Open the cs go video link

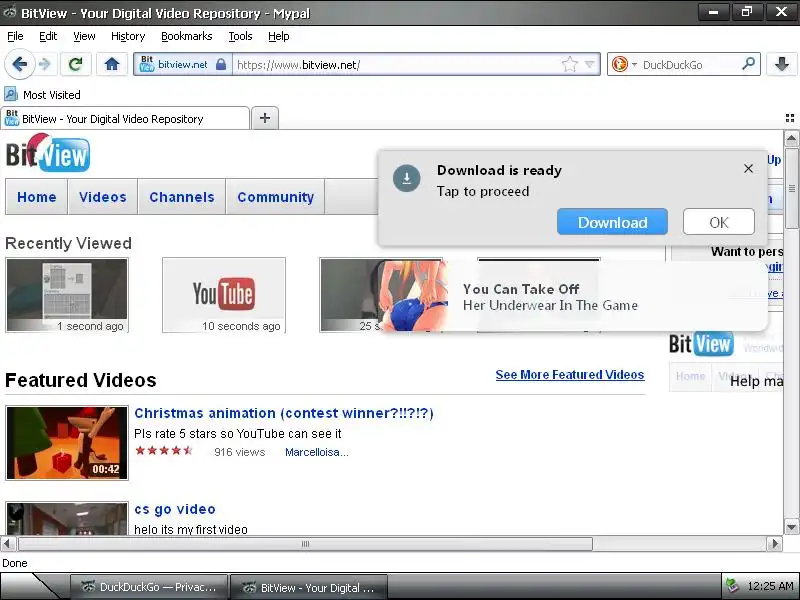[175, 509]
